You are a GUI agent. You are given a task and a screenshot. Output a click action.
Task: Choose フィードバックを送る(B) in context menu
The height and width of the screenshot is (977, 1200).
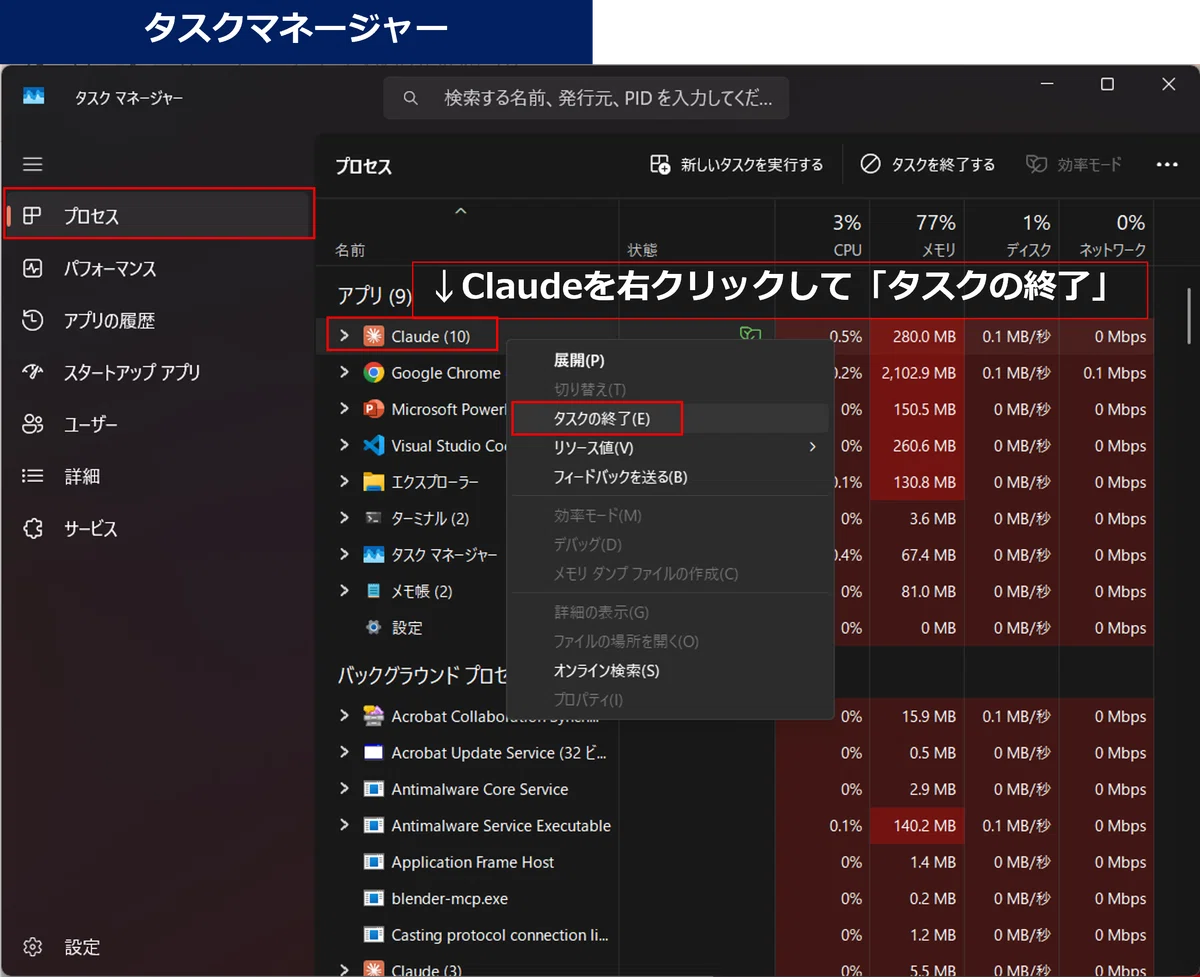(x=670, y=477)
